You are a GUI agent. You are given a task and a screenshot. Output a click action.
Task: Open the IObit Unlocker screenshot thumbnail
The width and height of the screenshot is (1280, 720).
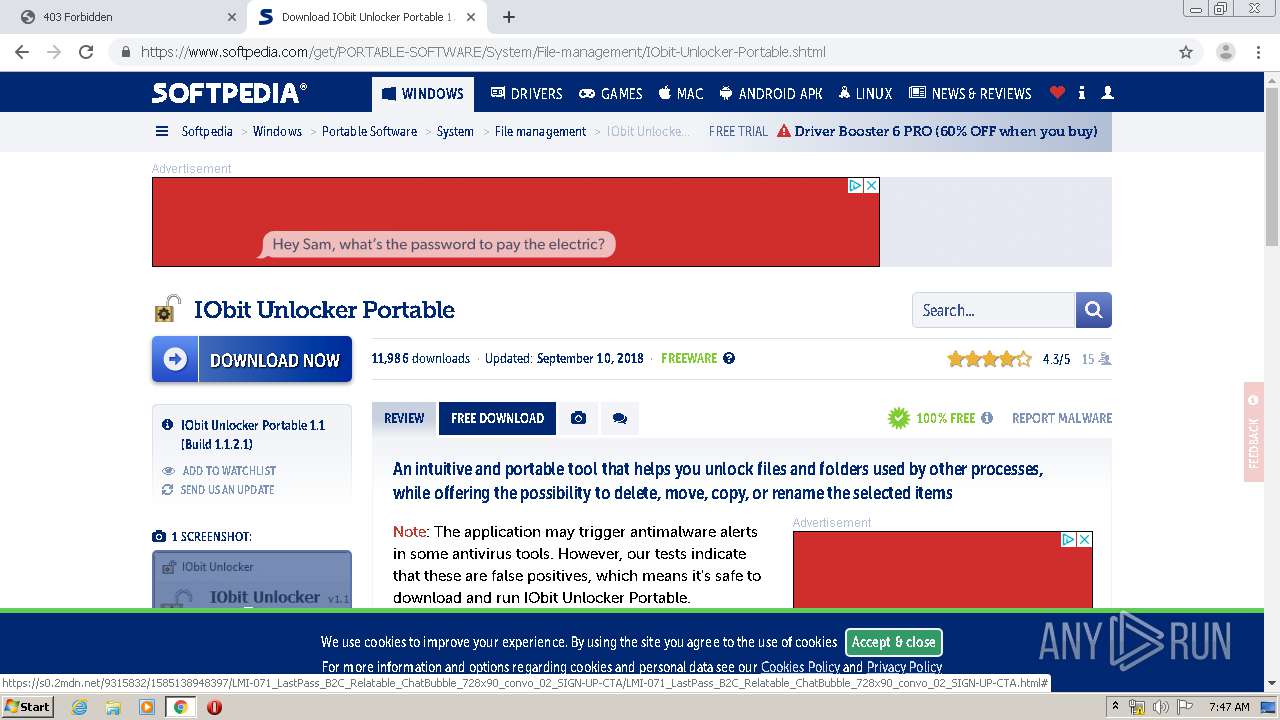[x=252, y=579]
